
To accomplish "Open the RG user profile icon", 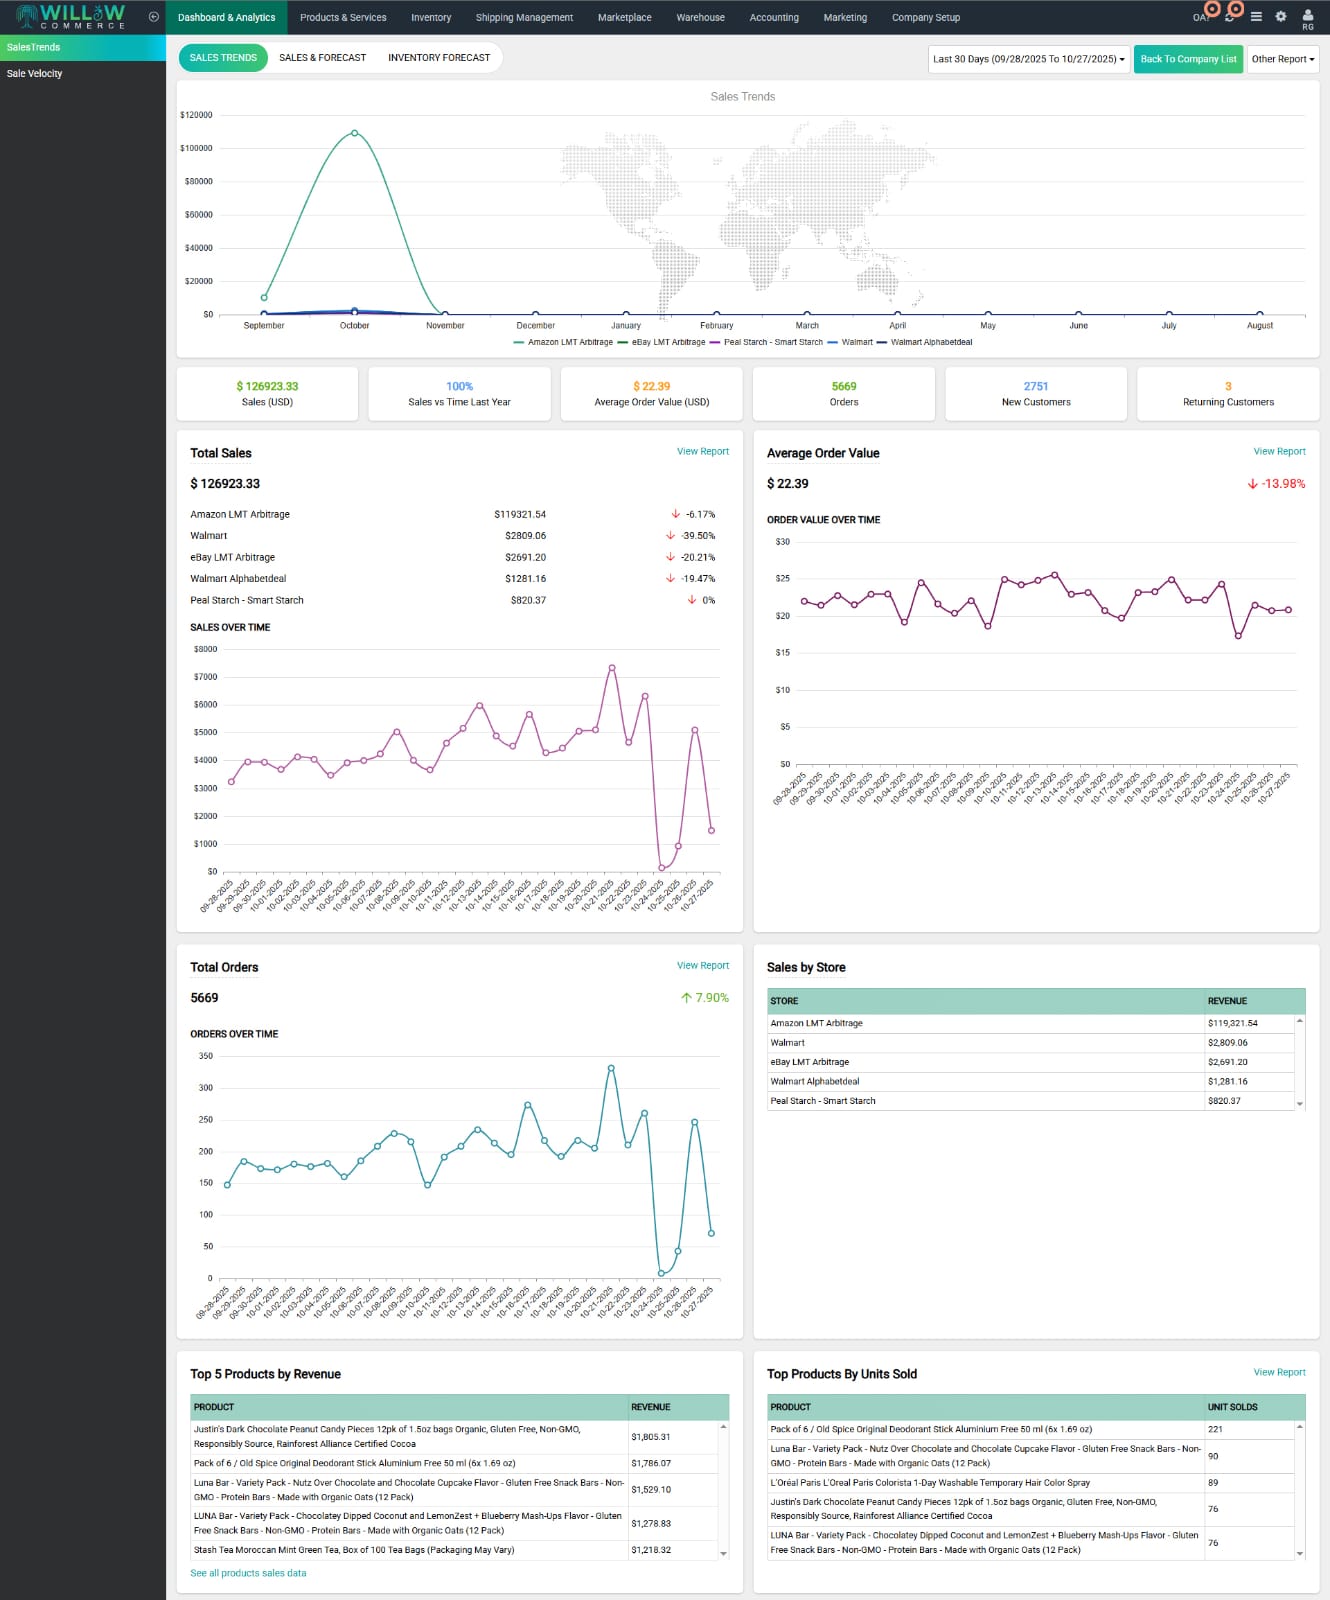I will (1307, 17).
